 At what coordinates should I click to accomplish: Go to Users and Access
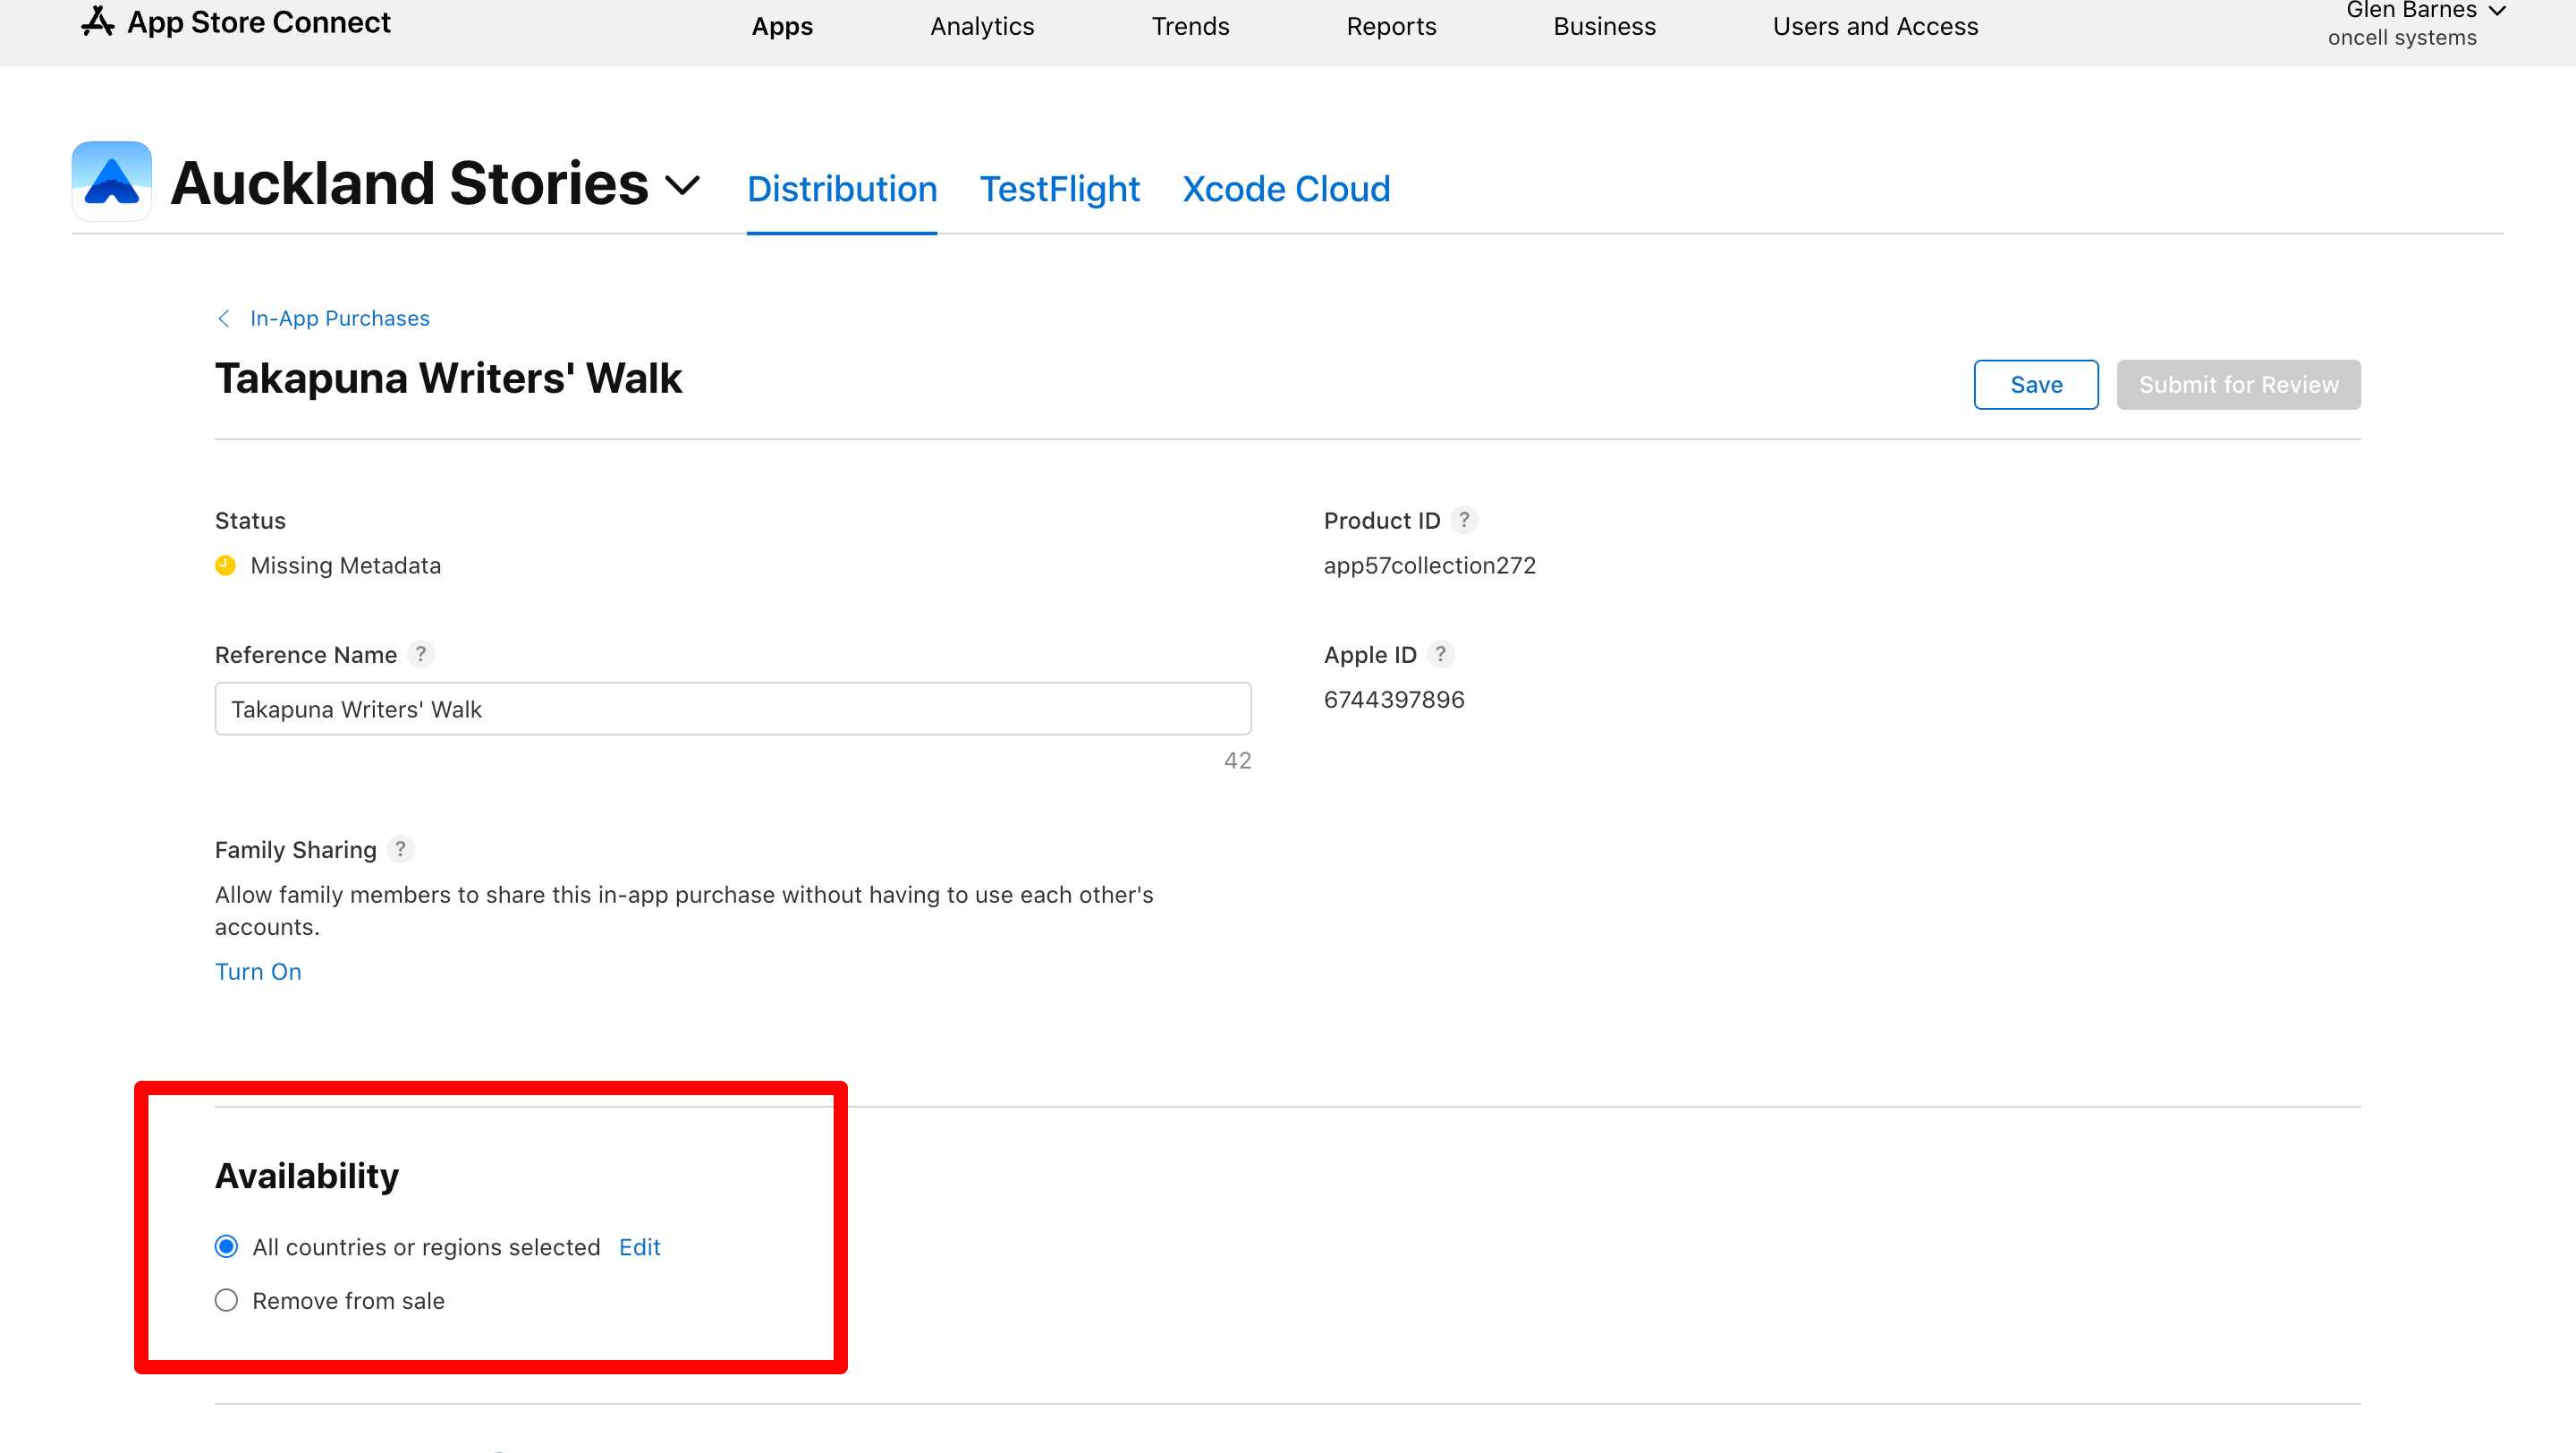1875,26
